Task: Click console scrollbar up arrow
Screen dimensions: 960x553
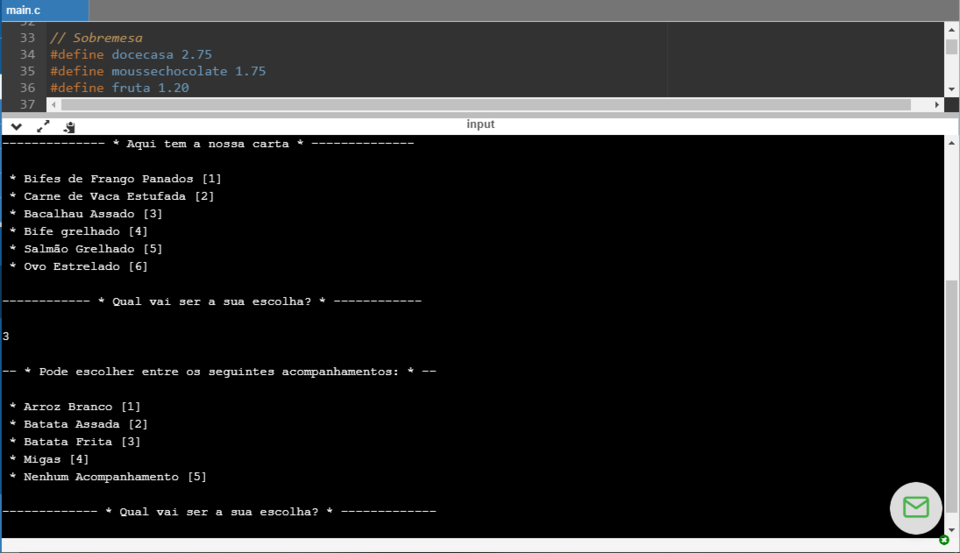Action: 951,143
